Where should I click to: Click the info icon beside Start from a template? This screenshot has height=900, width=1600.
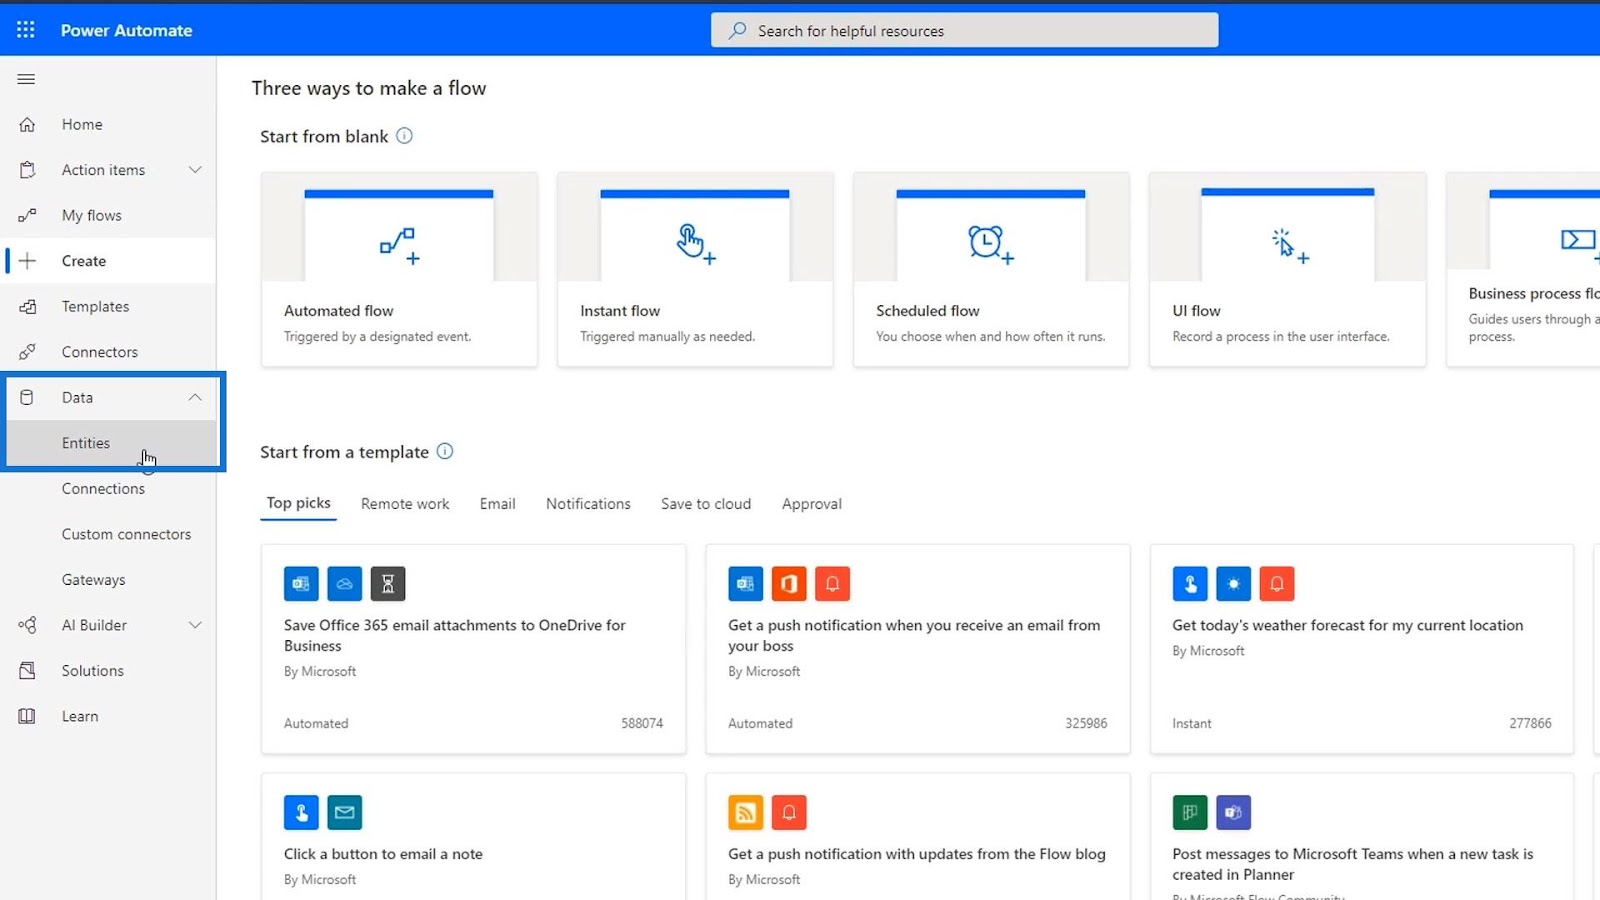445,451
